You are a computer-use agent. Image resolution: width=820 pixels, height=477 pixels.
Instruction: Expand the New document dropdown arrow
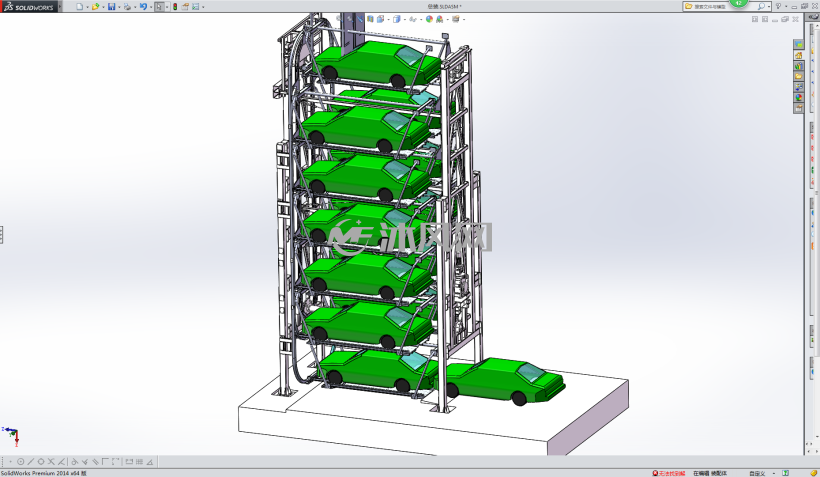pos(87,7)
